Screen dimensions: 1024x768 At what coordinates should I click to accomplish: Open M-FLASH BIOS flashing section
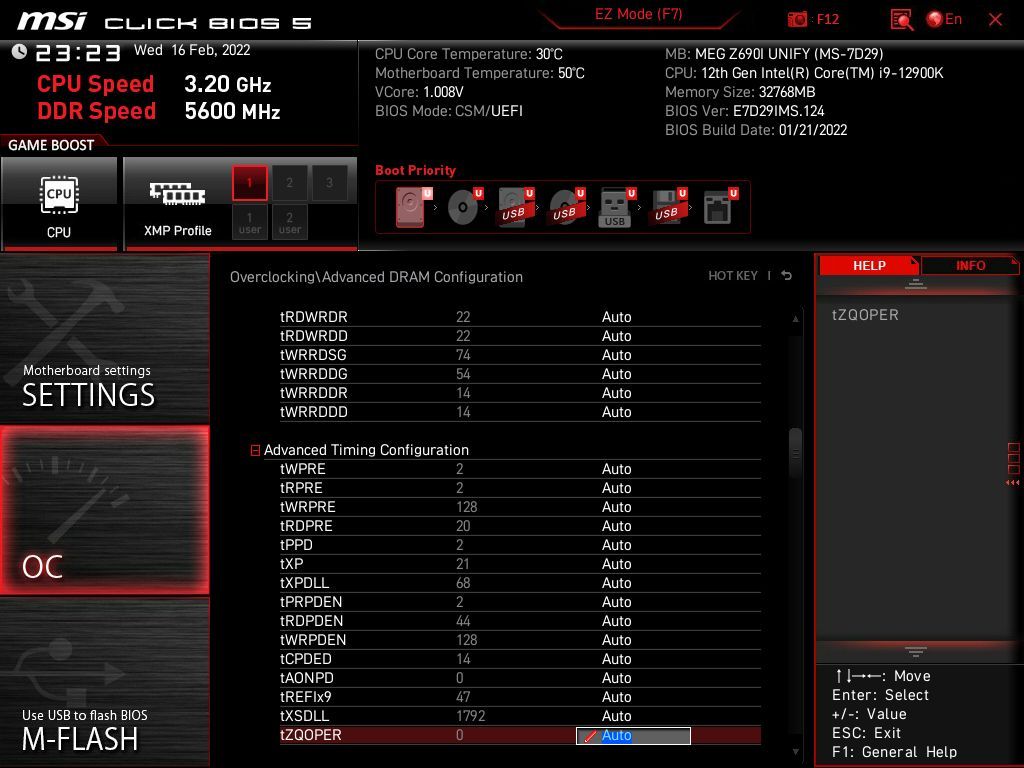coord(104,682)
